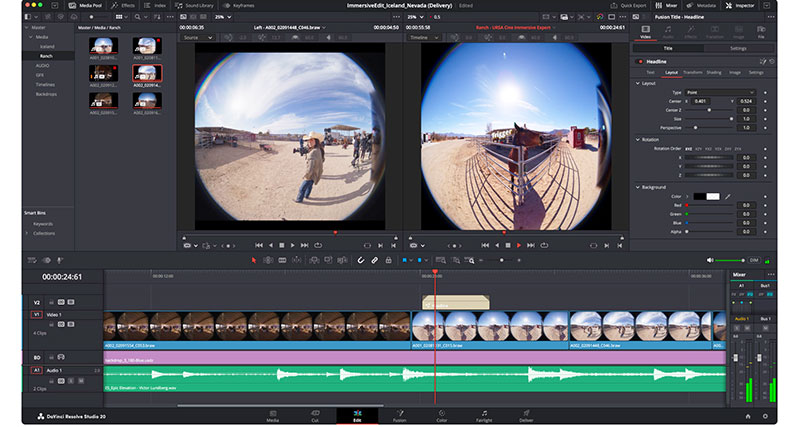Switch to the Cut page
Screen dimensions: 800x427
click(x=315, y=416)
